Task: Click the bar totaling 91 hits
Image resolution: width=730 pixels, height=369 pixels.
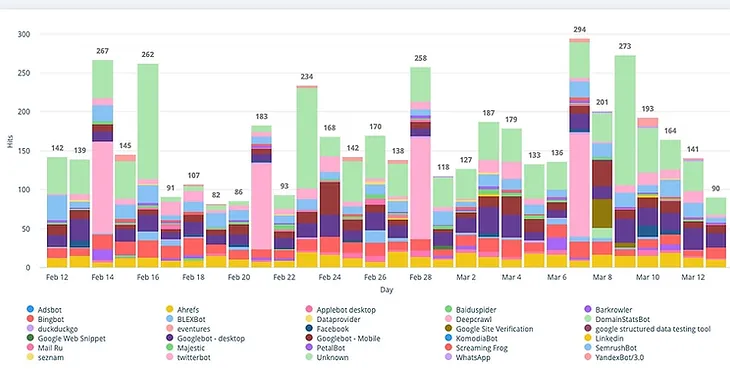Action: tap(171, 232)
